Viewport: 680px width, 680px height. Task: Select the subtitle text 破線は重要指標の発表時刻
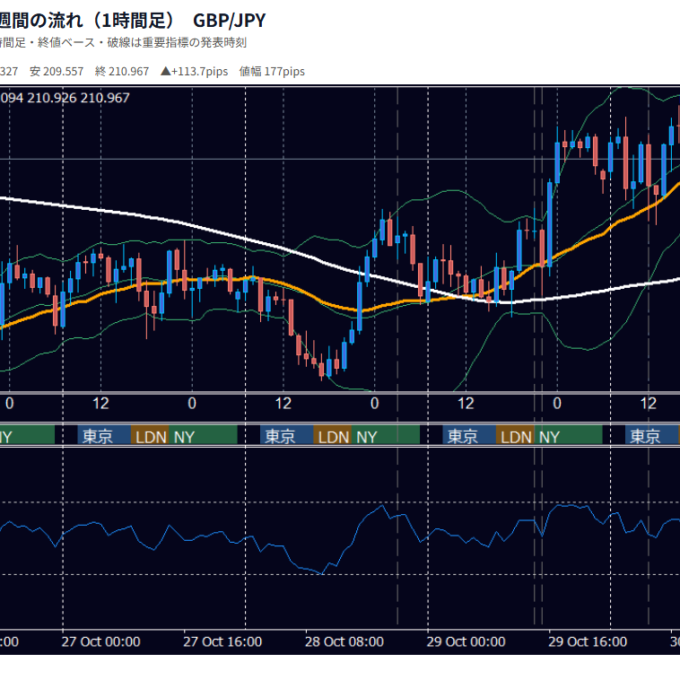pos(177,43)
